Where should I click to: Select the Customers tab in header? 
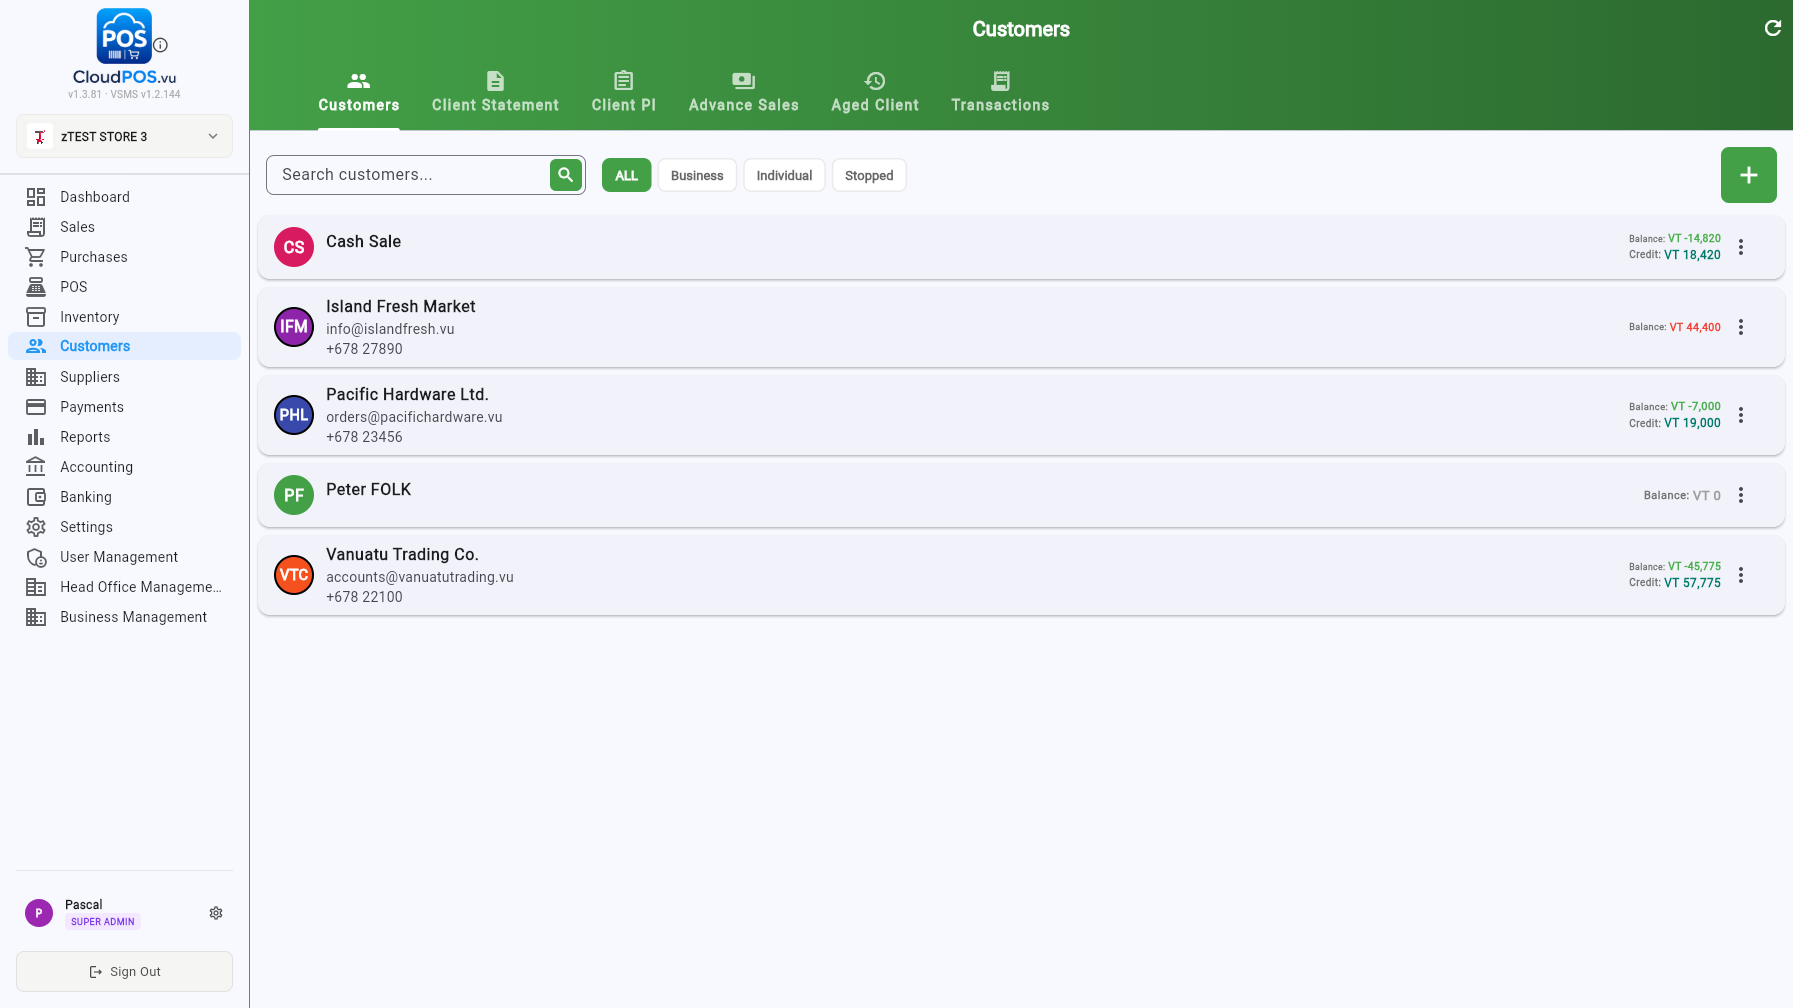click(359, 93)
